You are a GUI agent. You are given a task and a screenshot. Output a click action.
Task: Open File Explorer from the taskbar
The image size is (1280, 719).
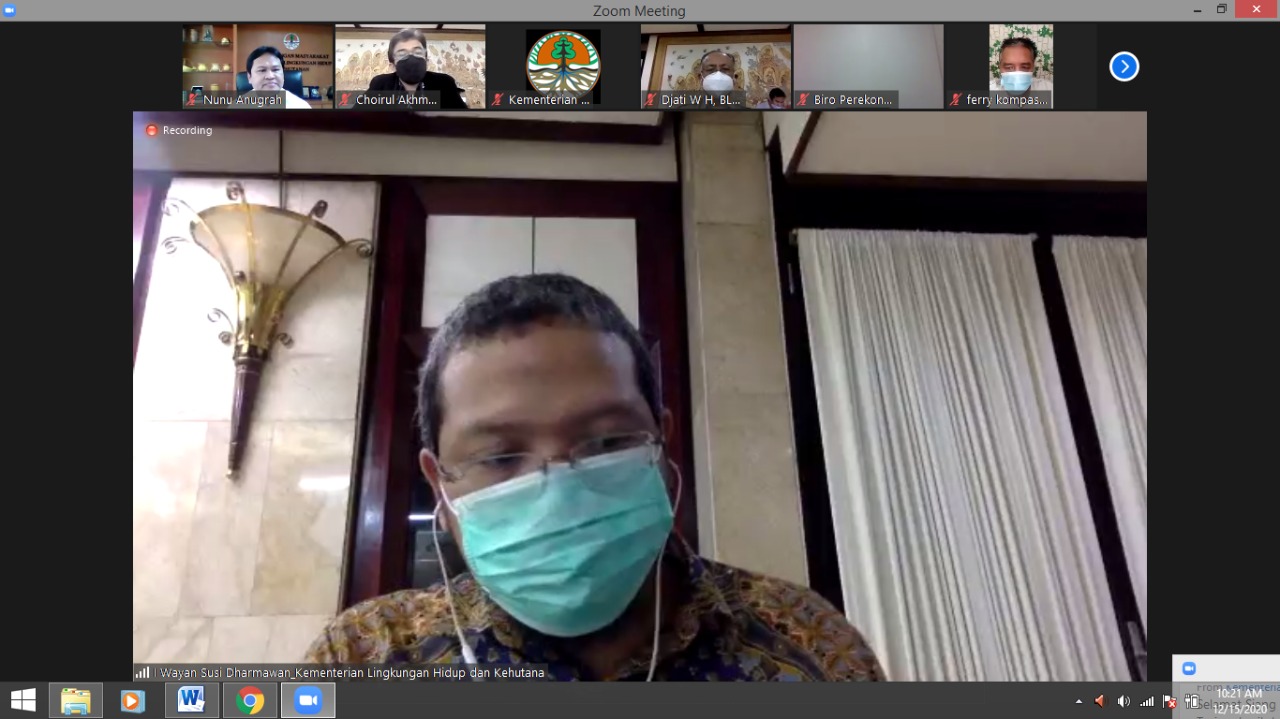76,700
